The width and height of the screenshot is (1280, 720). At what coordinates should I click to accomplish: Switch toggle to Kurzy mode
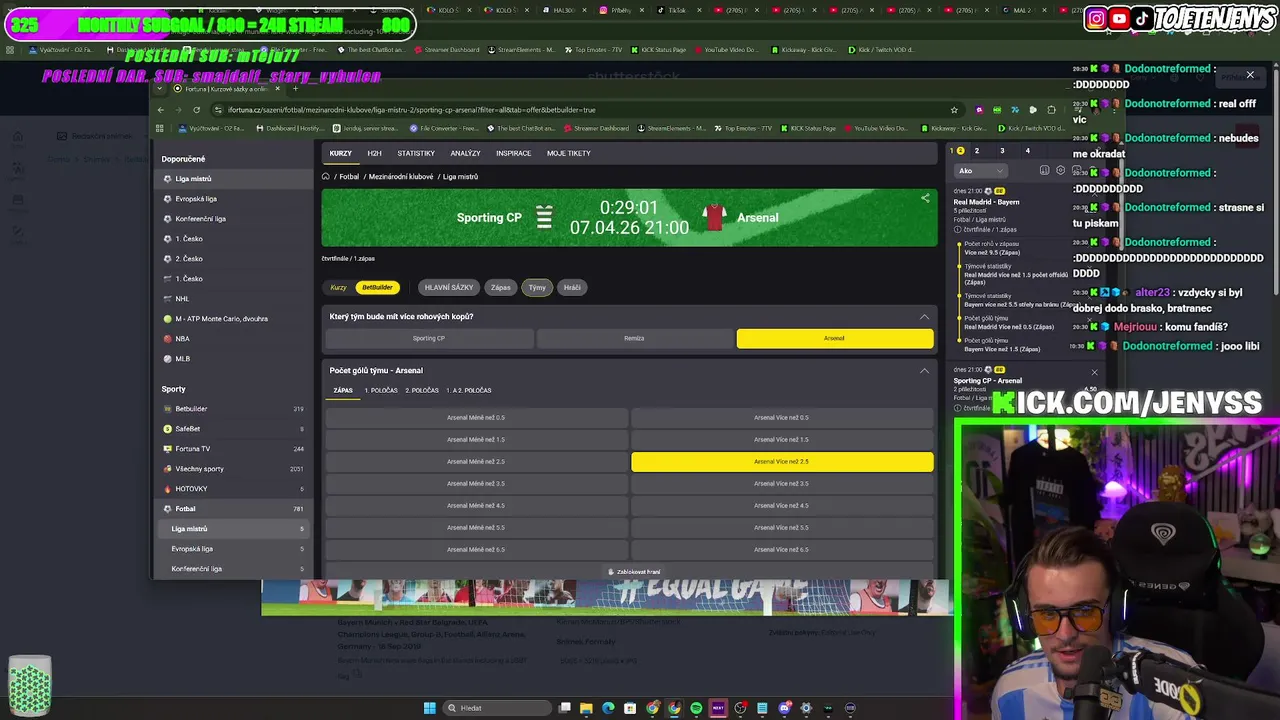point(338,288)
